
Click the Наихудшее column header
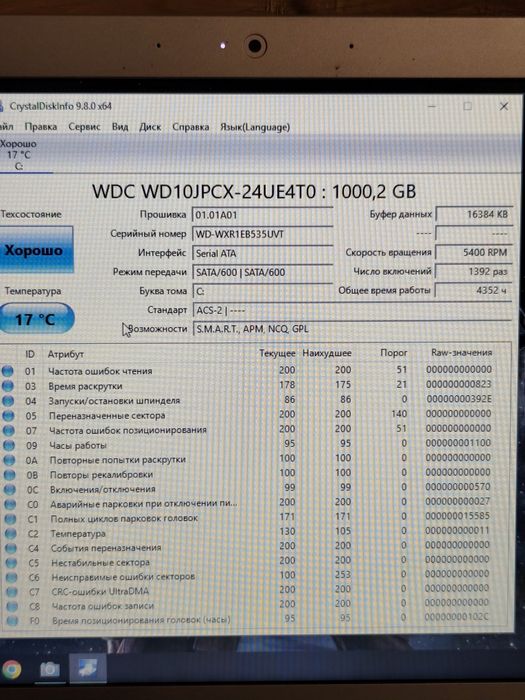327,353
